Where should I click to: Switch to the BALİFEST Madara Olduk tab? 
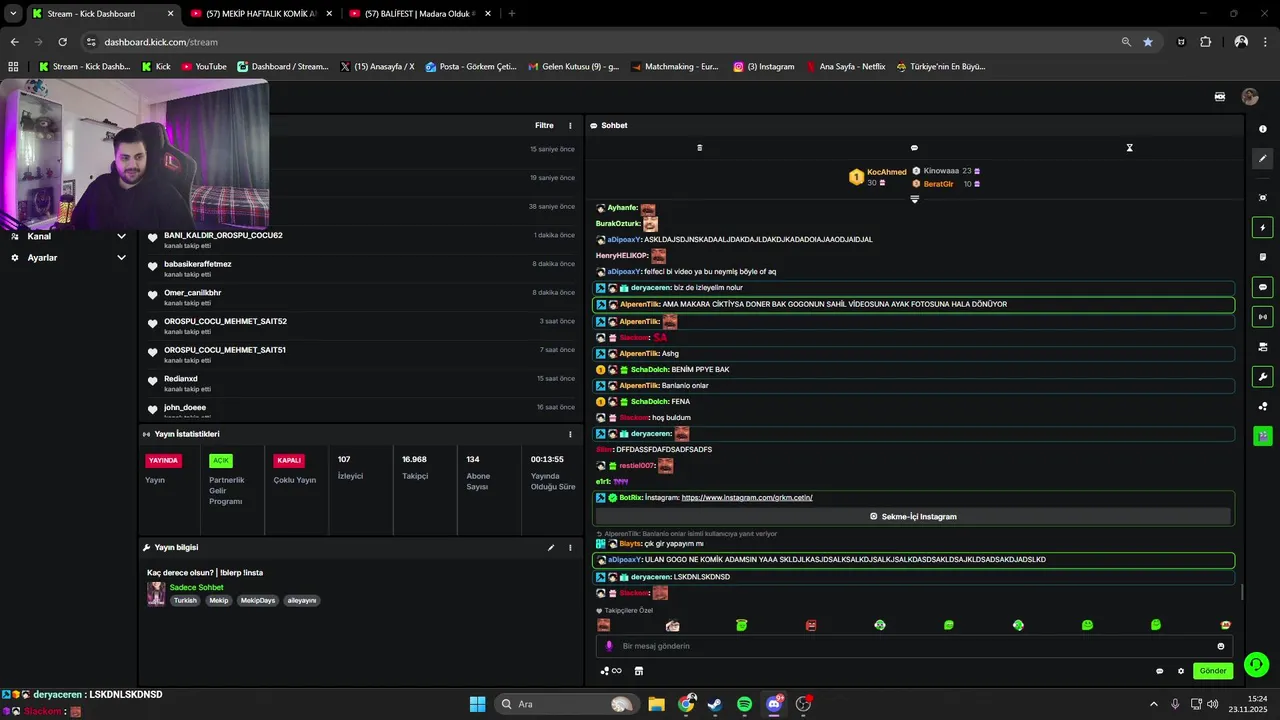click(419, 14)
